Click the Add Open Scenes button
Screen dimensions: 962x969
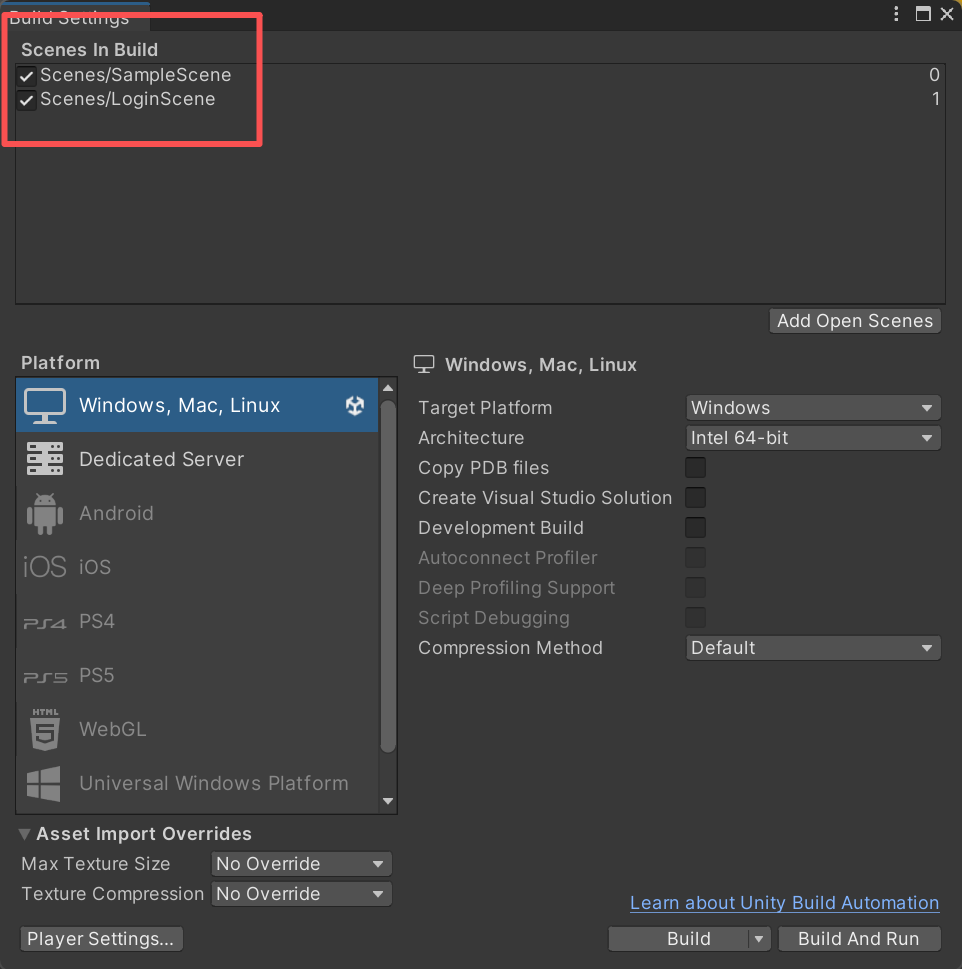tap(855, 321)
